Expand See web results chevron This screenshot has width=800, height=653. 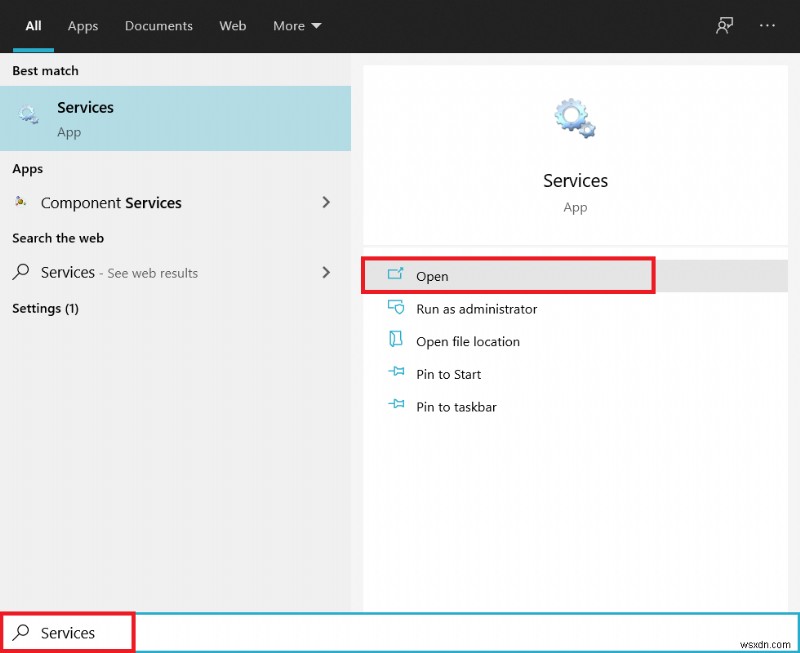326,272
